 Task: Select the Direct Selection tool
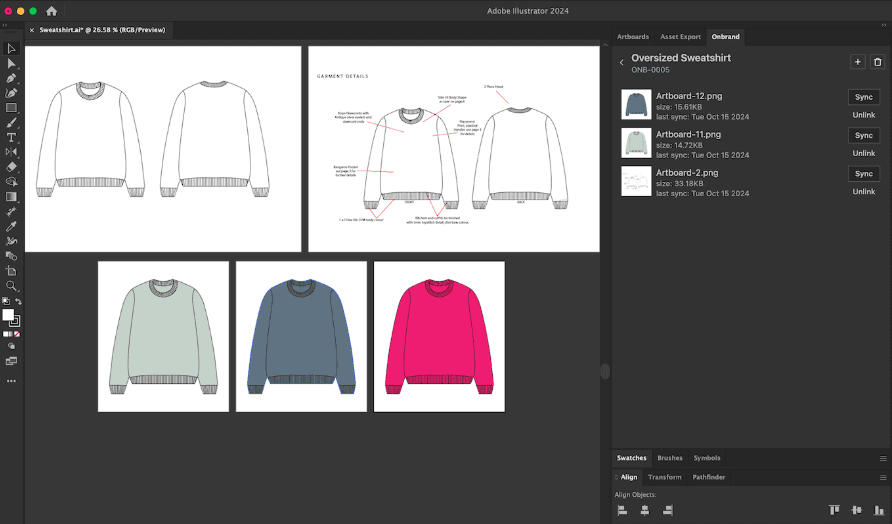[x=11, y=63]
